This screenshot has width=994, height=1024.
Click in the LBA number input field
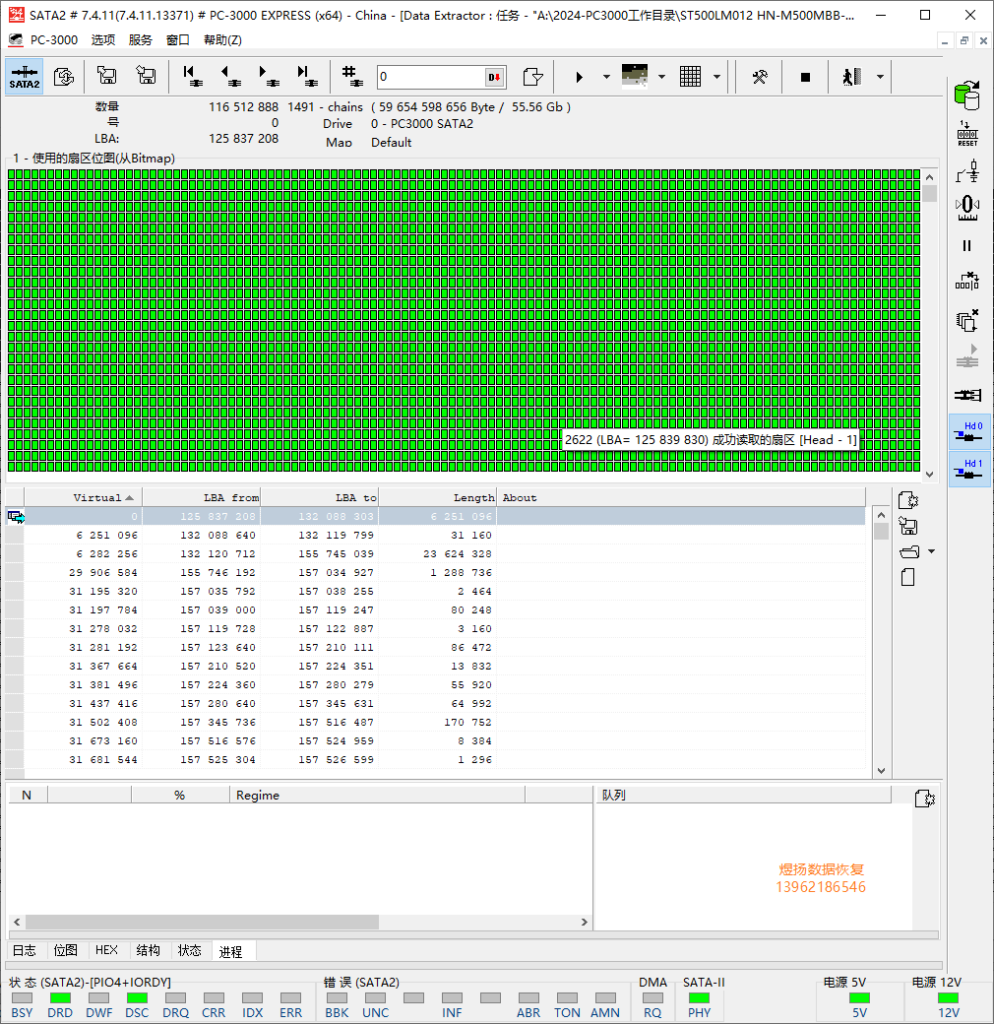click(430, 77)
